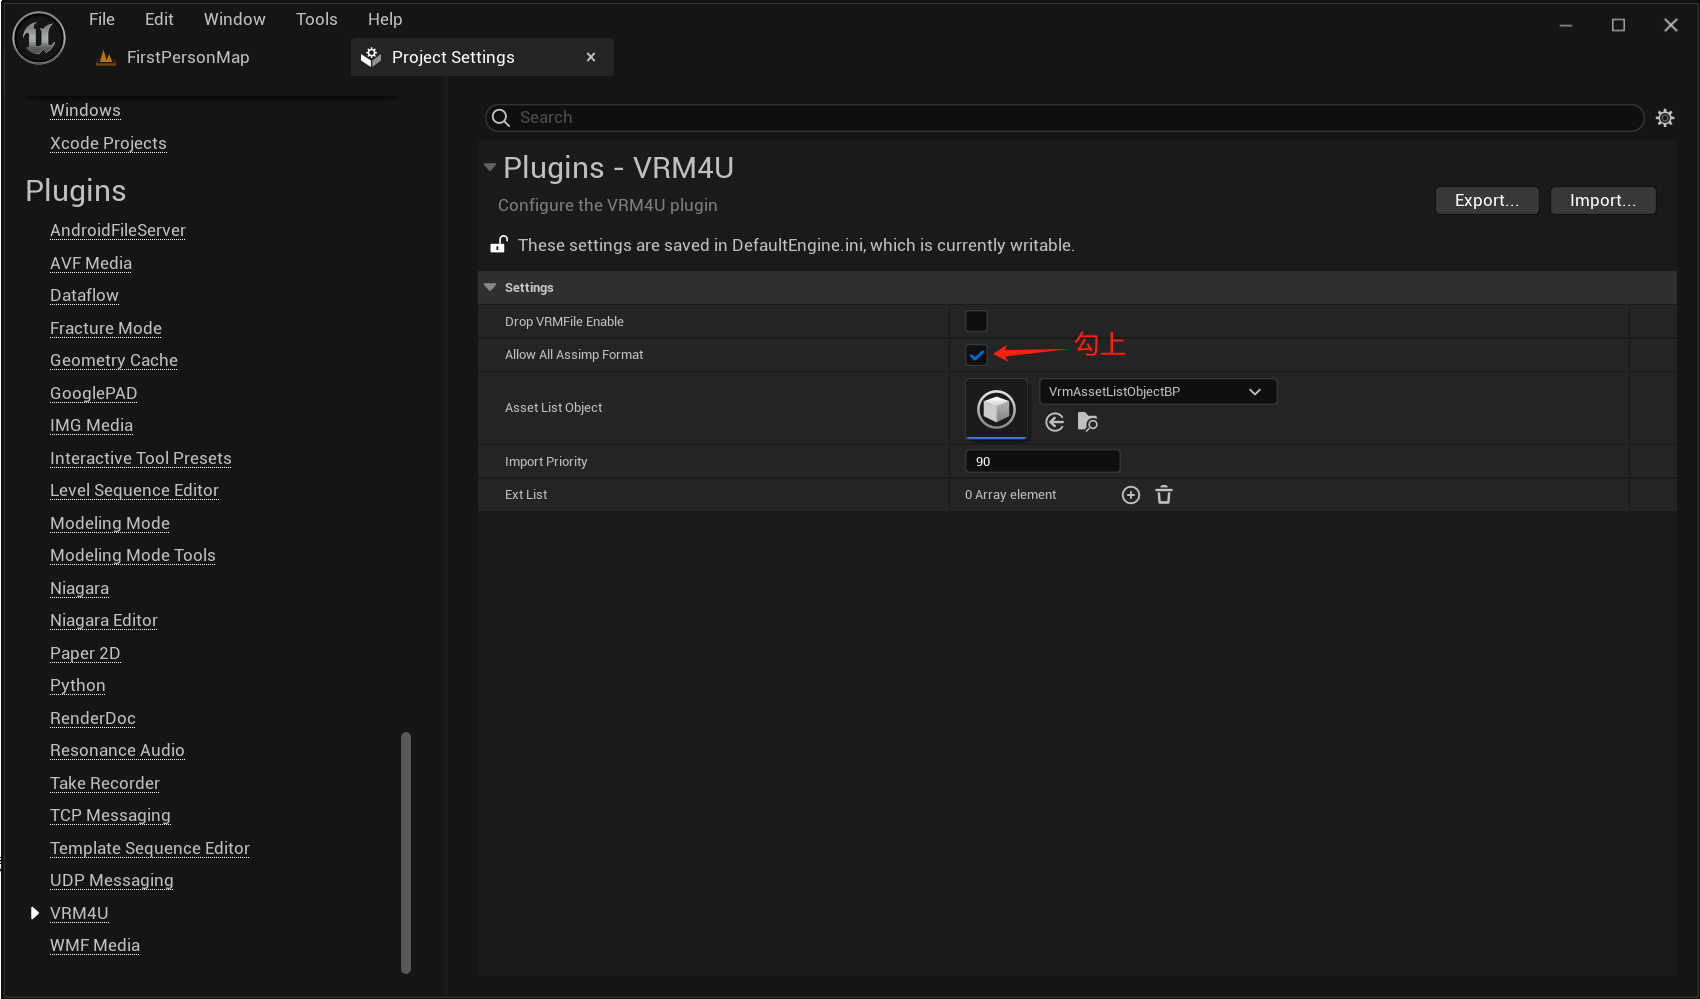The width and height of the screenshot is (1700, 999).
Task: Select Paper 2D in sidebar
Action: click(85, 653)
